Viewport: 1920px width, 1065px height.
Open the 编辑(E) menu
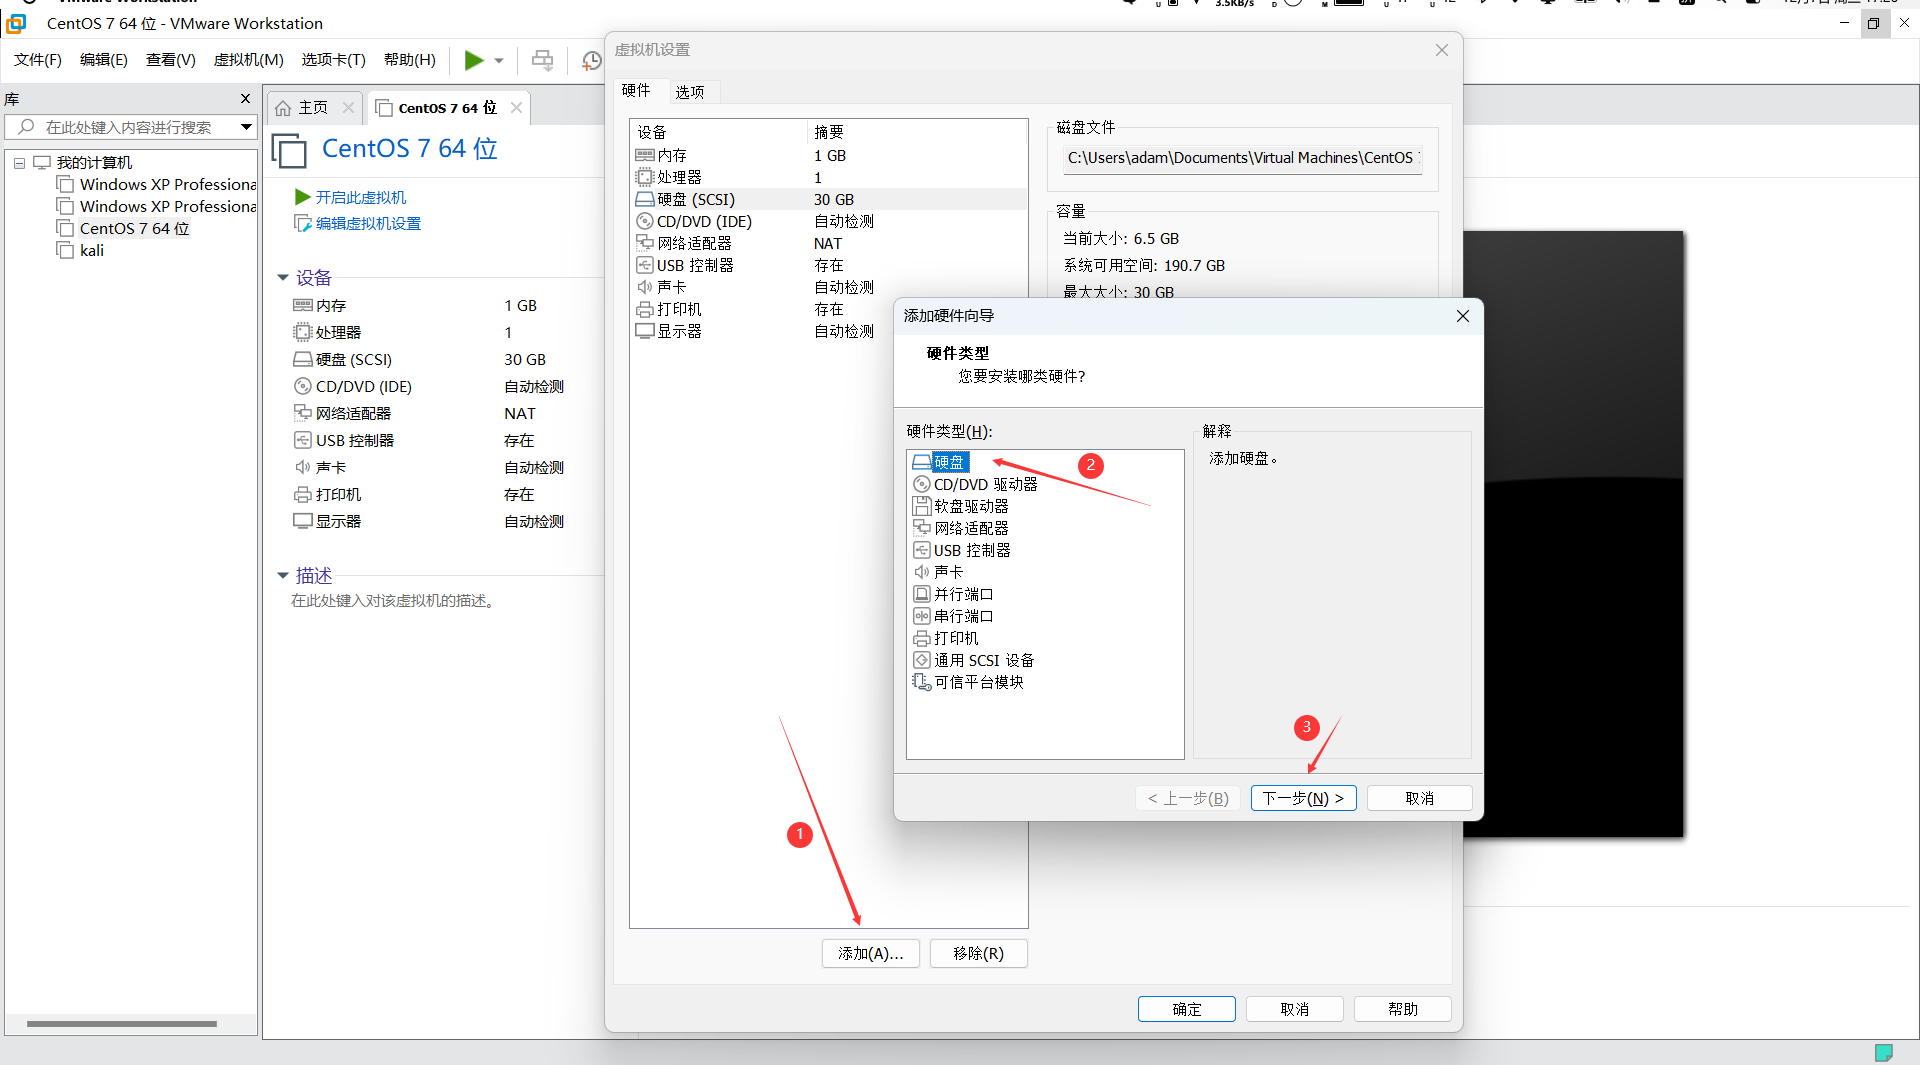[104, 60]
